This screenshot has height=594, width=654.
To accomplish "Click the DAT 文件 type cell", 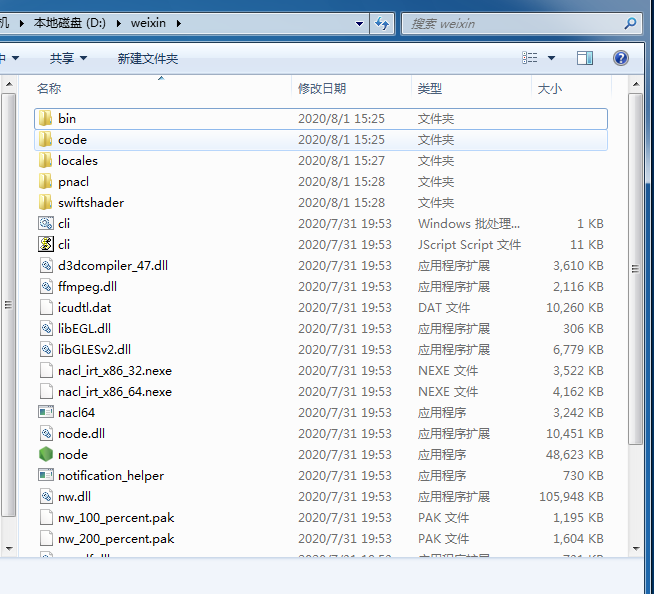I will pos(444,307).
